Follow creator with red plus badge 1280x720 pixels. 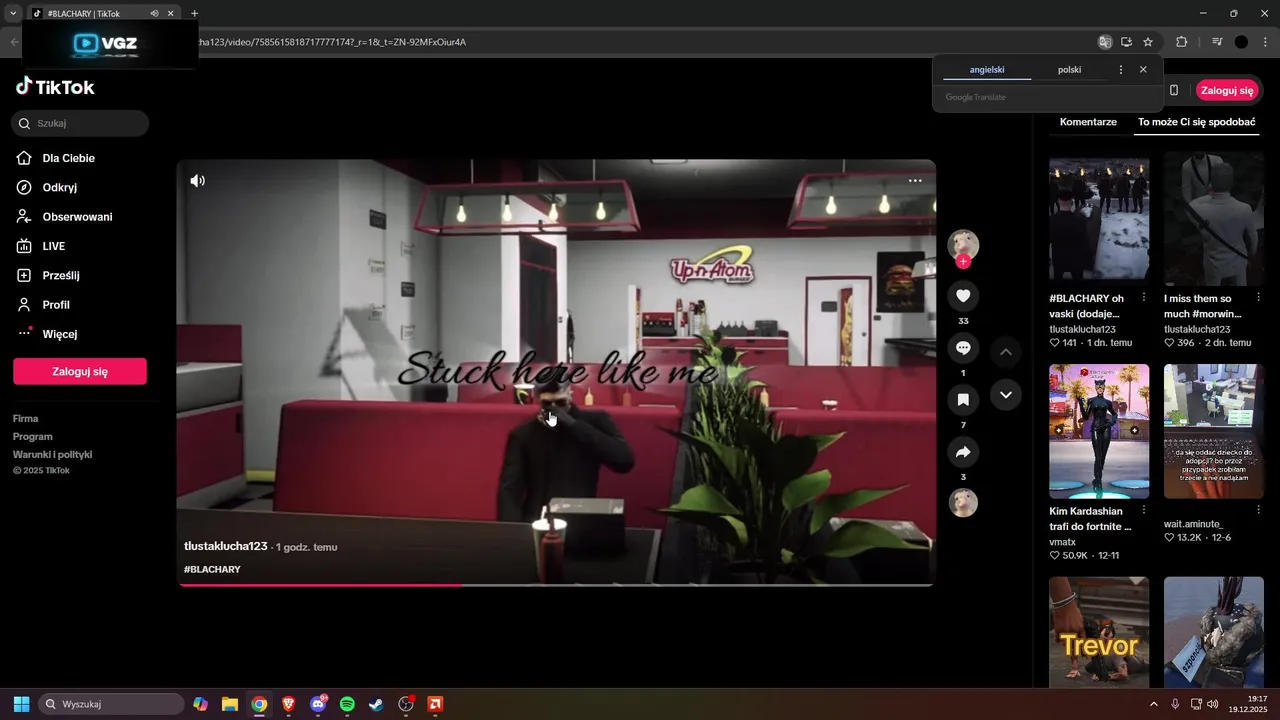(x=963, y=262)
